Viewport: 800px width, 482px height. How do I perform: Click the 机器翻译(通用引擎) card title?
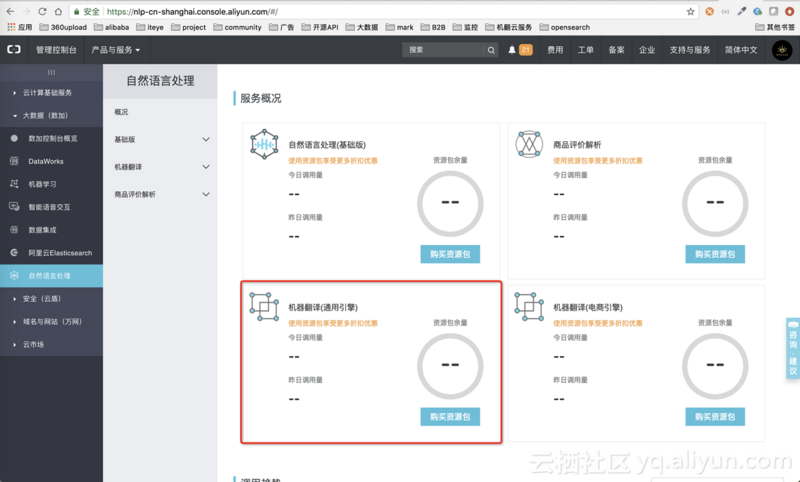[x=323, y=307]
